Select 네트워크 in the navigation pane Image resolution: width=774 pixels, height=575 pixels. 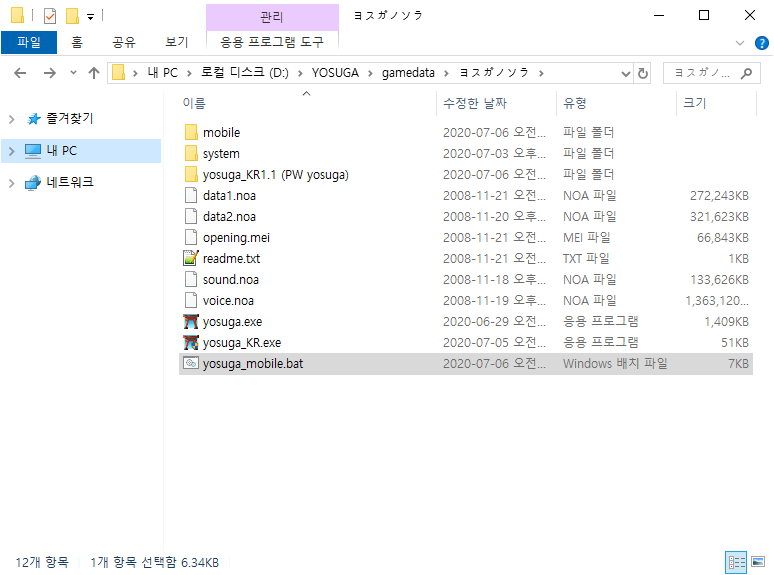[70, 182]
